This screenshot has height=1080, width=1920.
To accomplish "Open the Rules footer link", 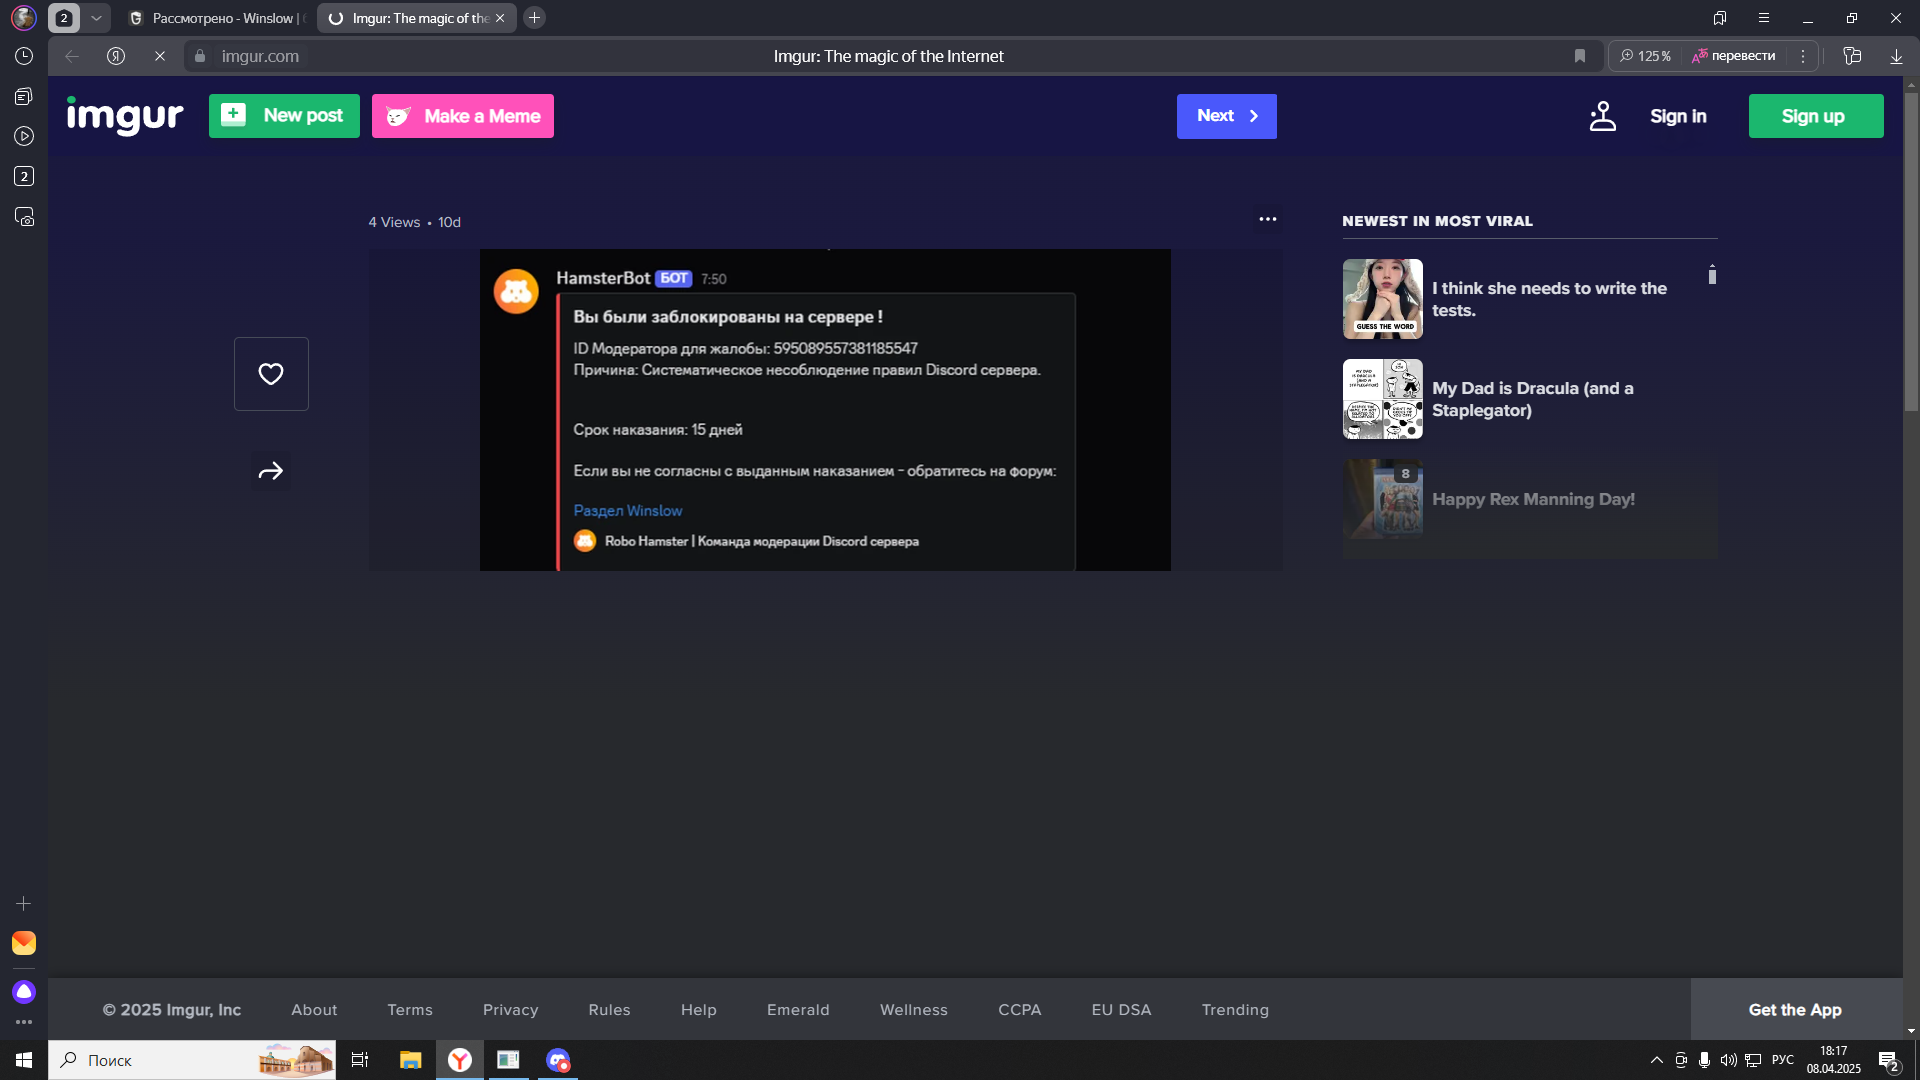I will click(610, 1010).
